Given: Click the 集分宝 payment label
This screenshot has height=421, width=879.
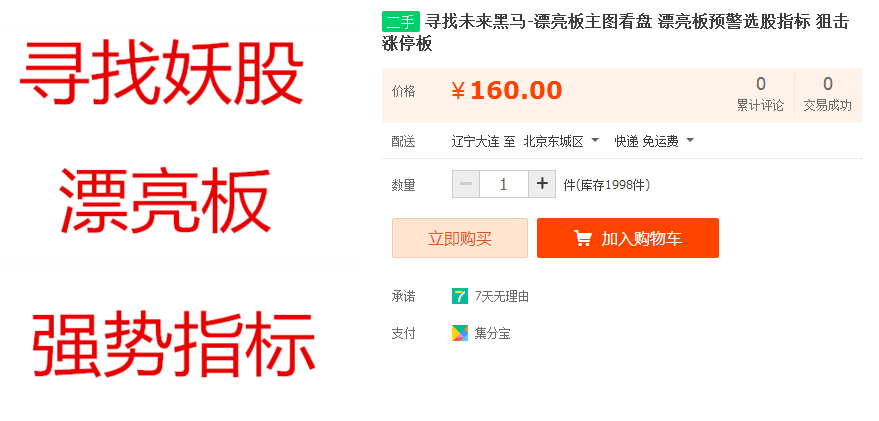Looking at the screenshot, I should coord(492,334).
